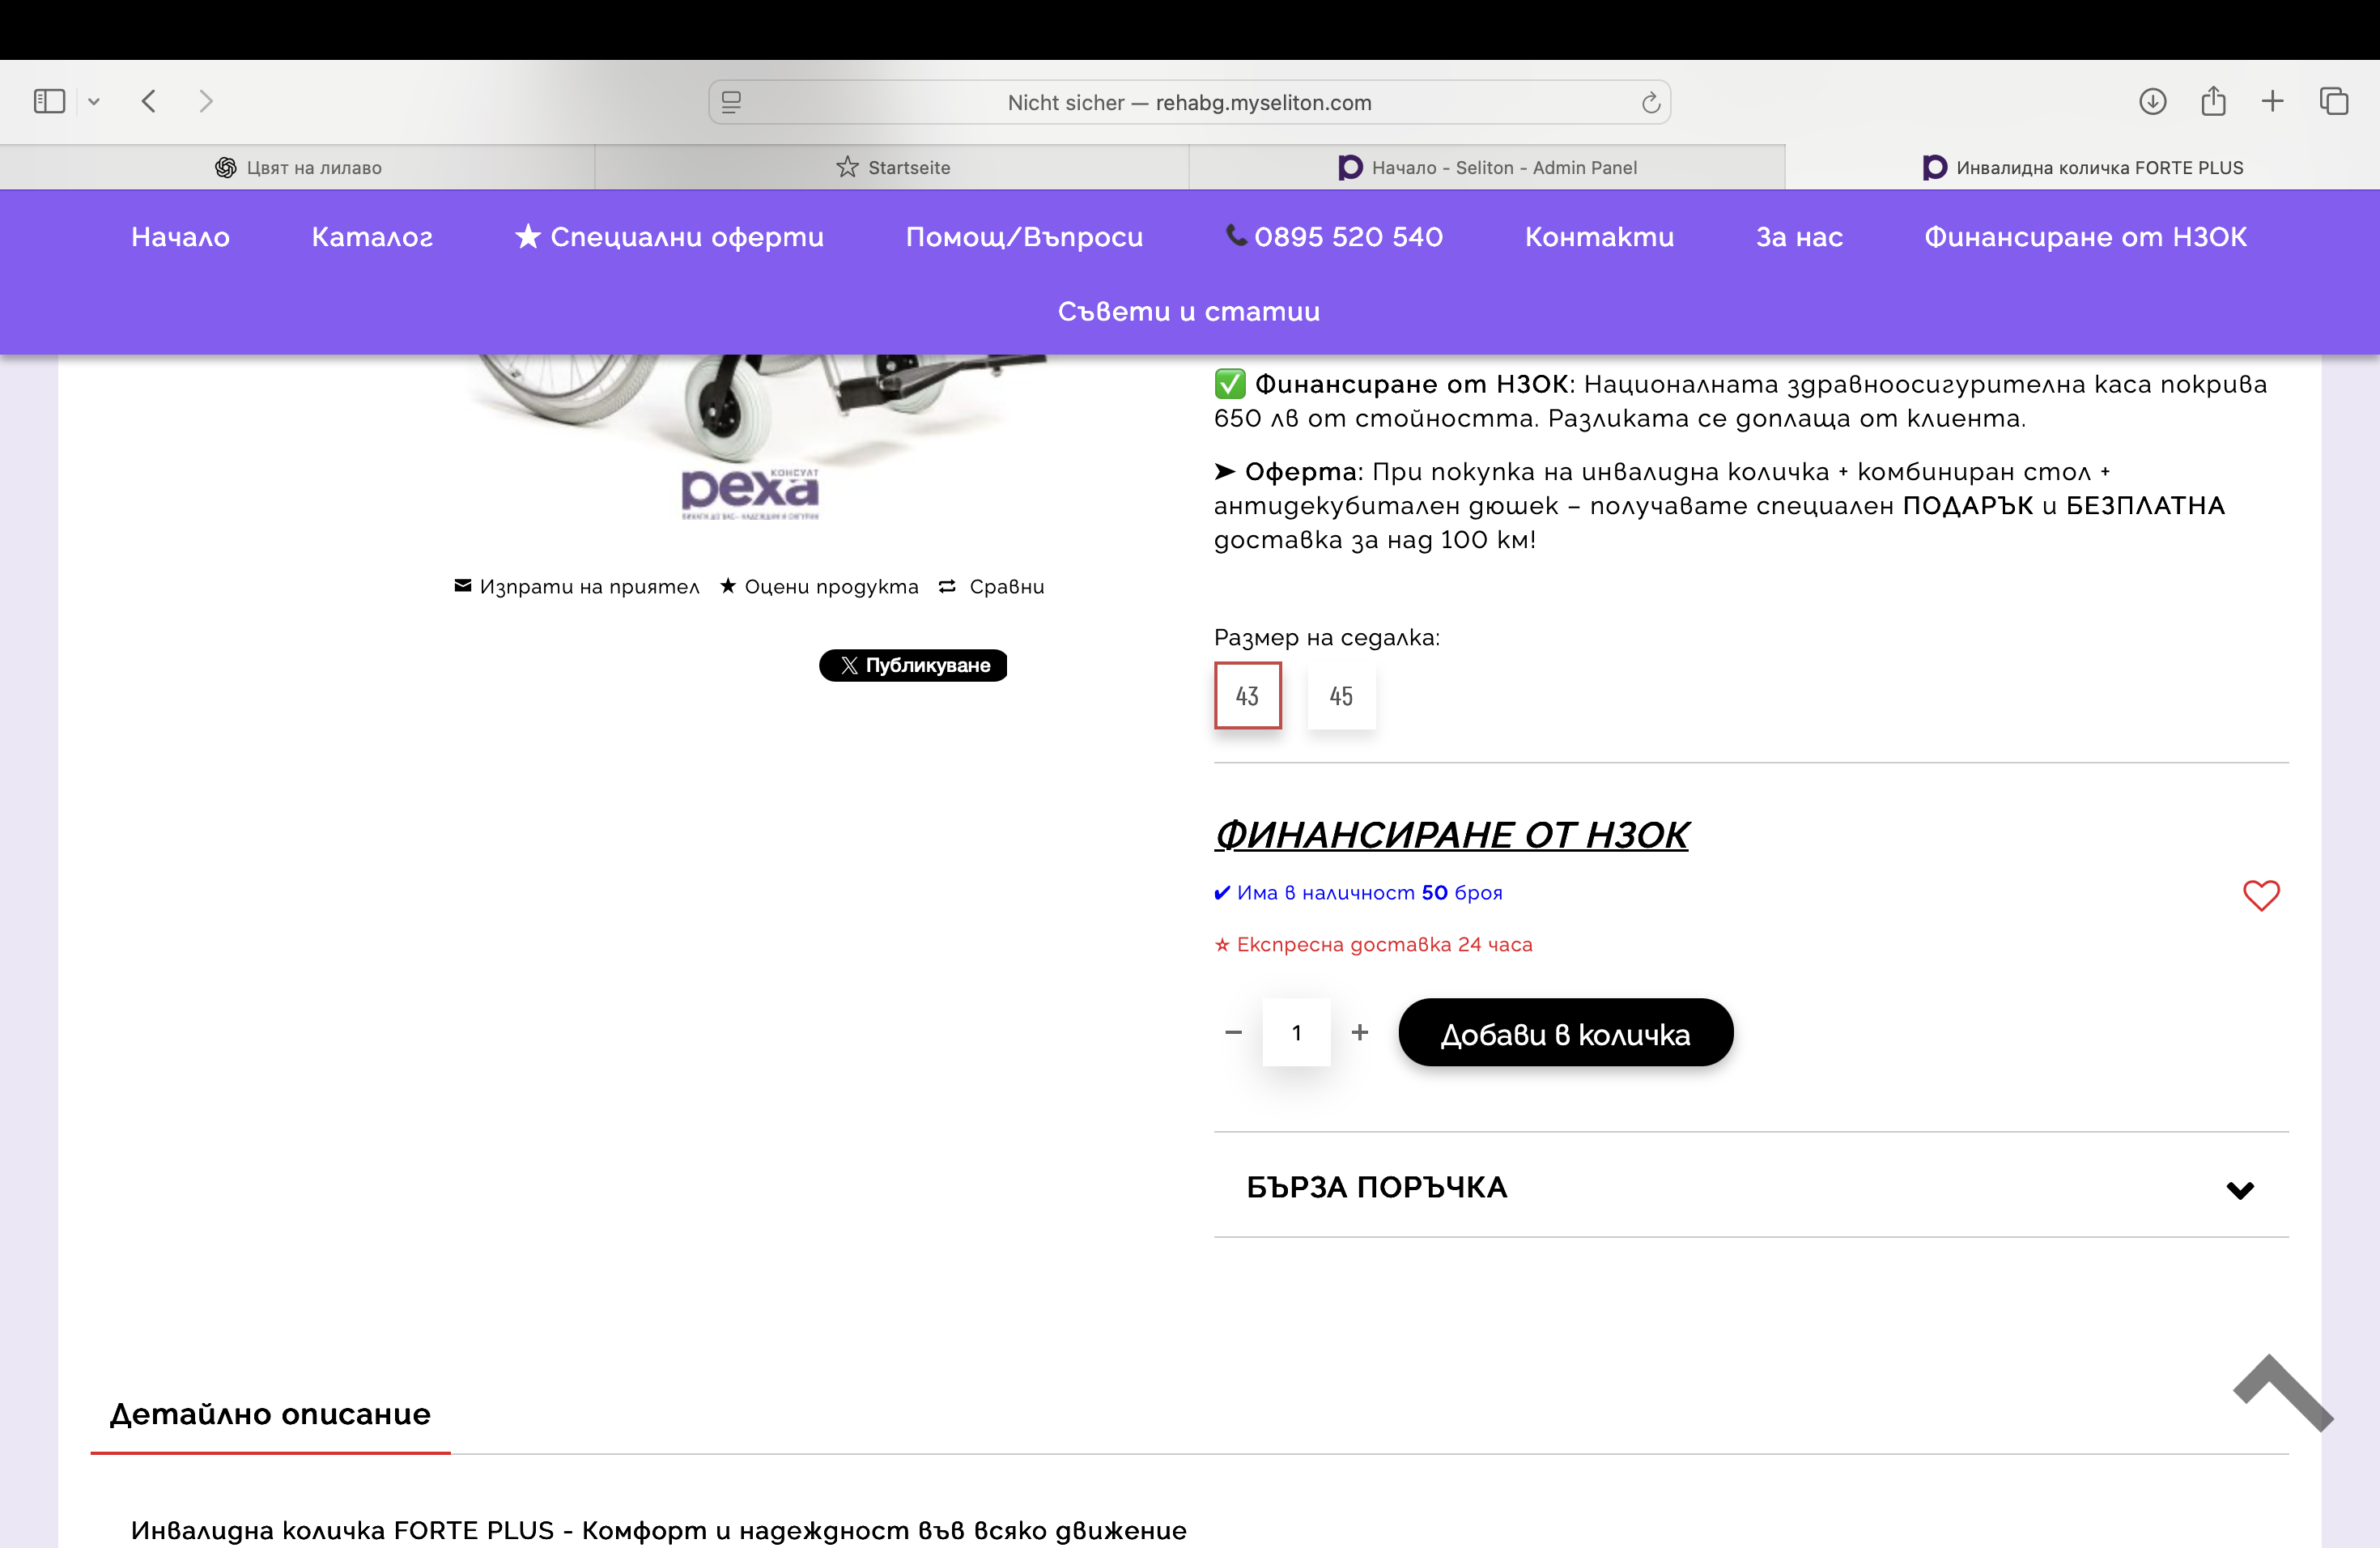Jump to page top with the up arrow
Screen dimensions: 2380x1548
[x=2283, y=1392]
